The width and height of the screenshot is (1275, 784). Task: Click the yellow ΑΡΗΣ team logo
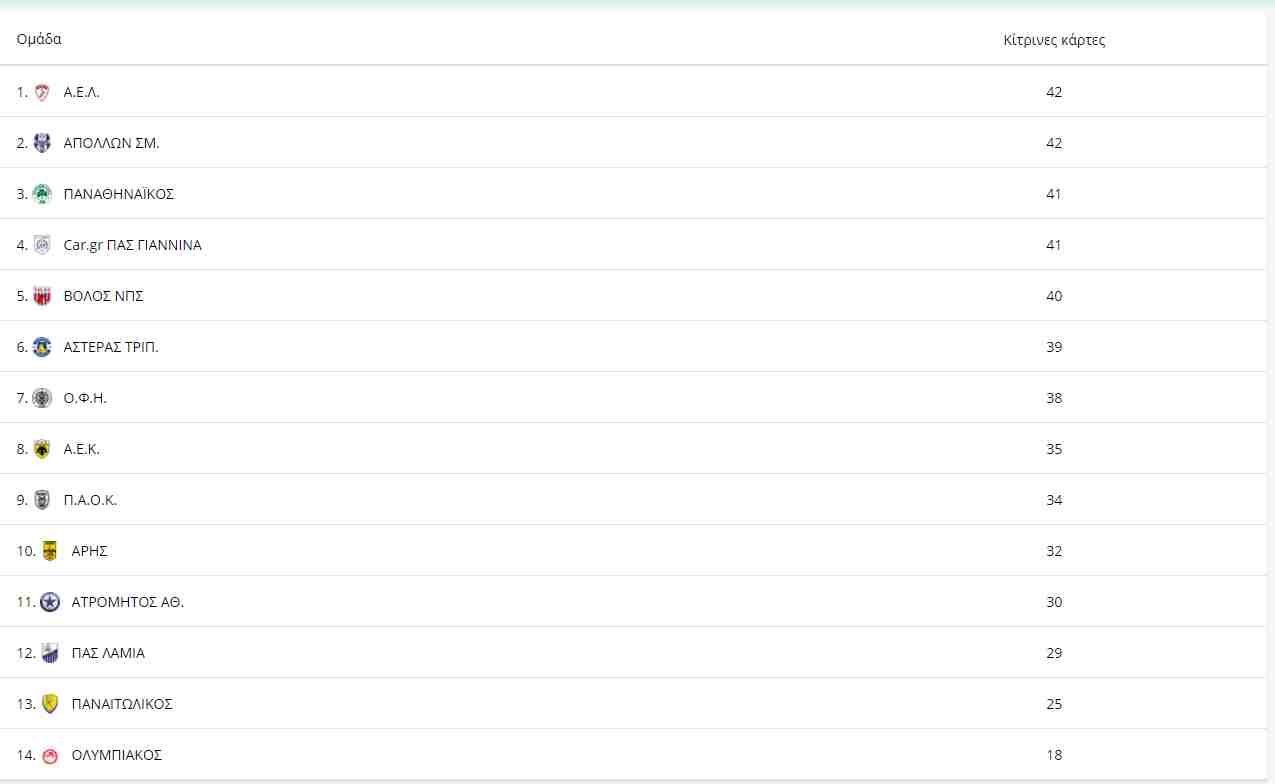(50, 551)
